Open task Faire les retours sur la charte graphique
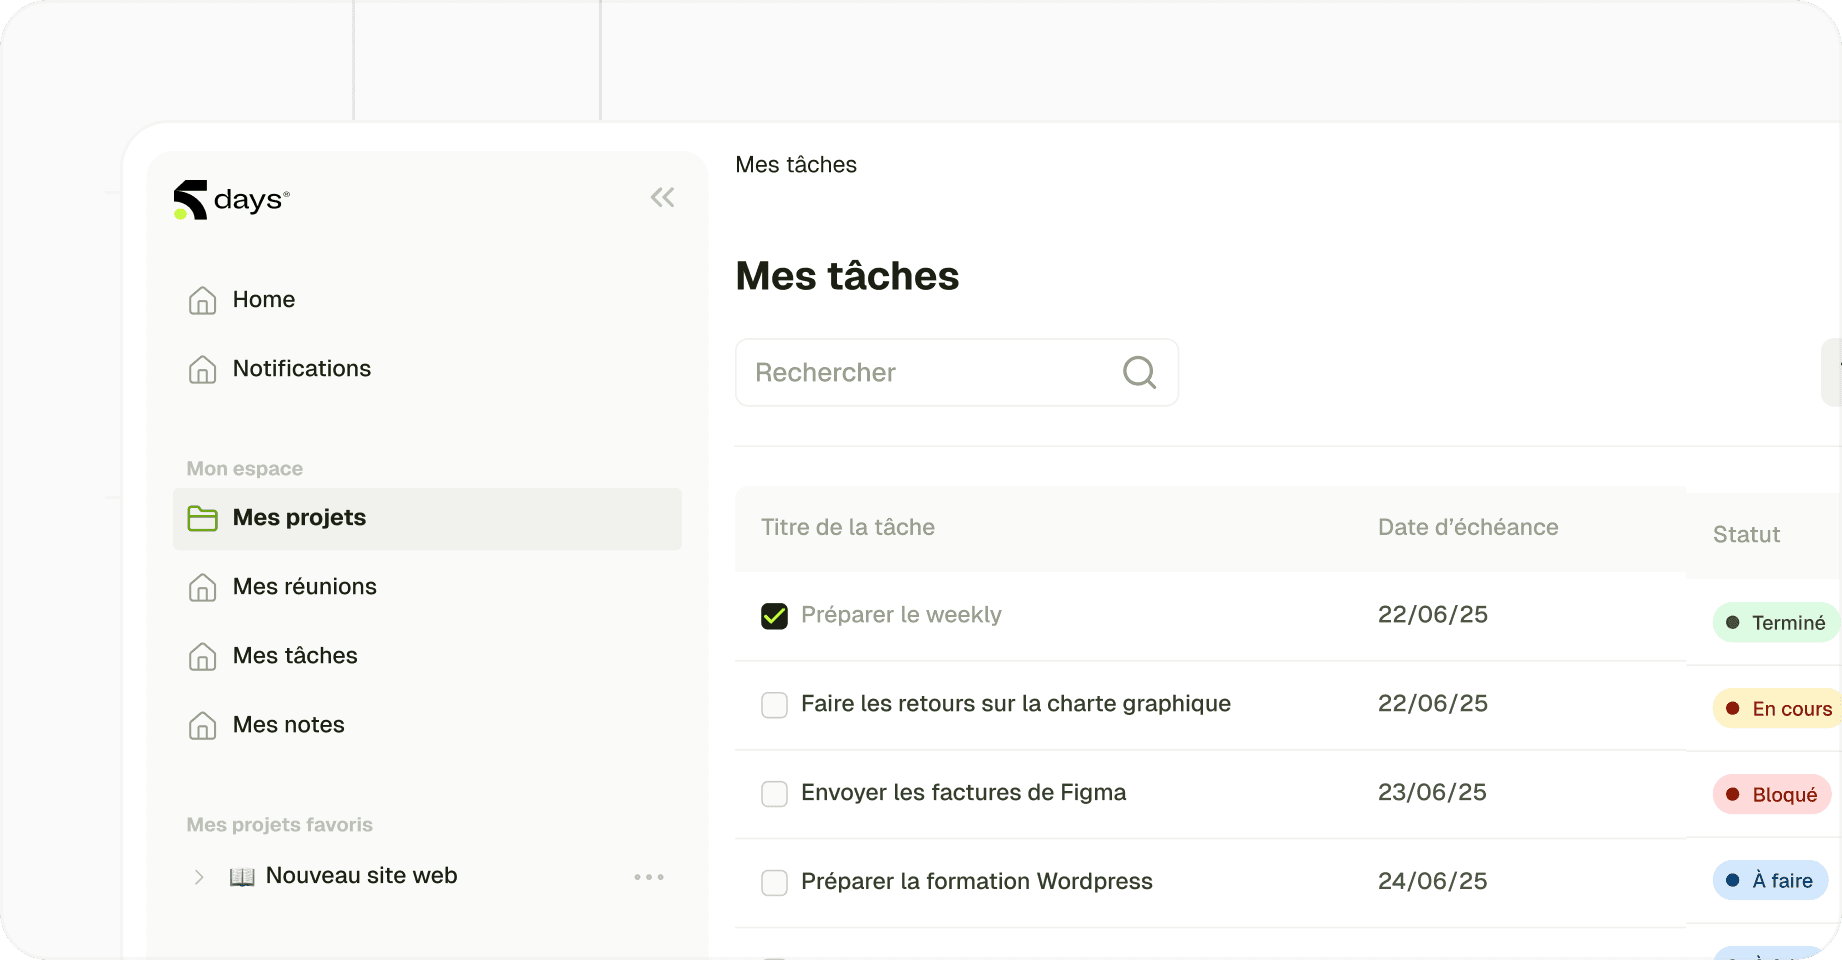This screenshot has width=1842, height=960. click(1016, 704)
